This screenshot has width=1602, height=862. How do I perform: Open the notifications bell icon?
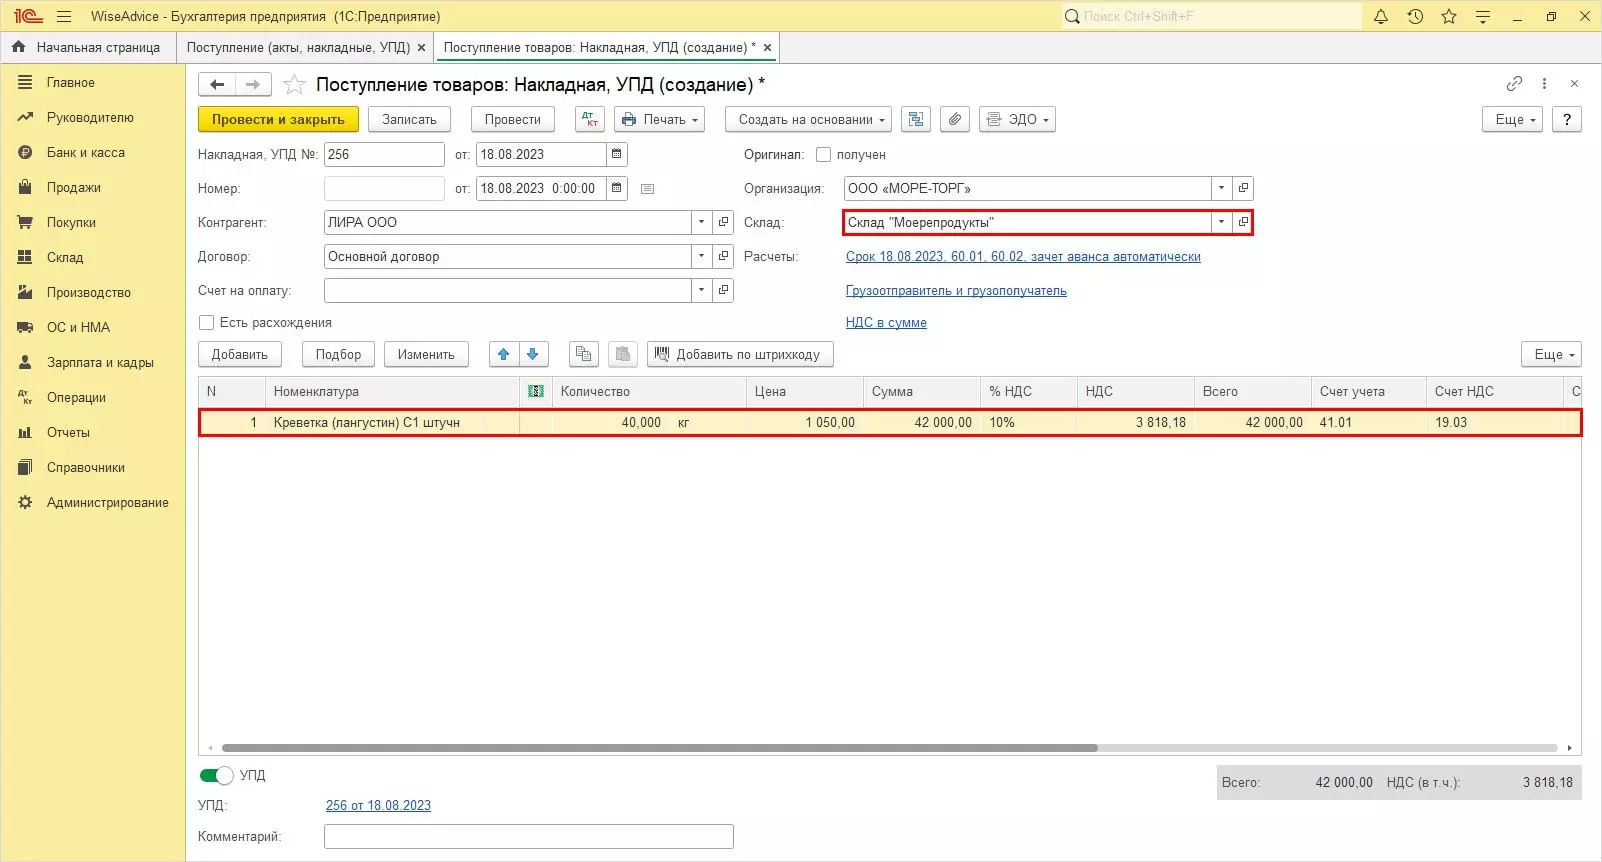(x=1381, y=16)
